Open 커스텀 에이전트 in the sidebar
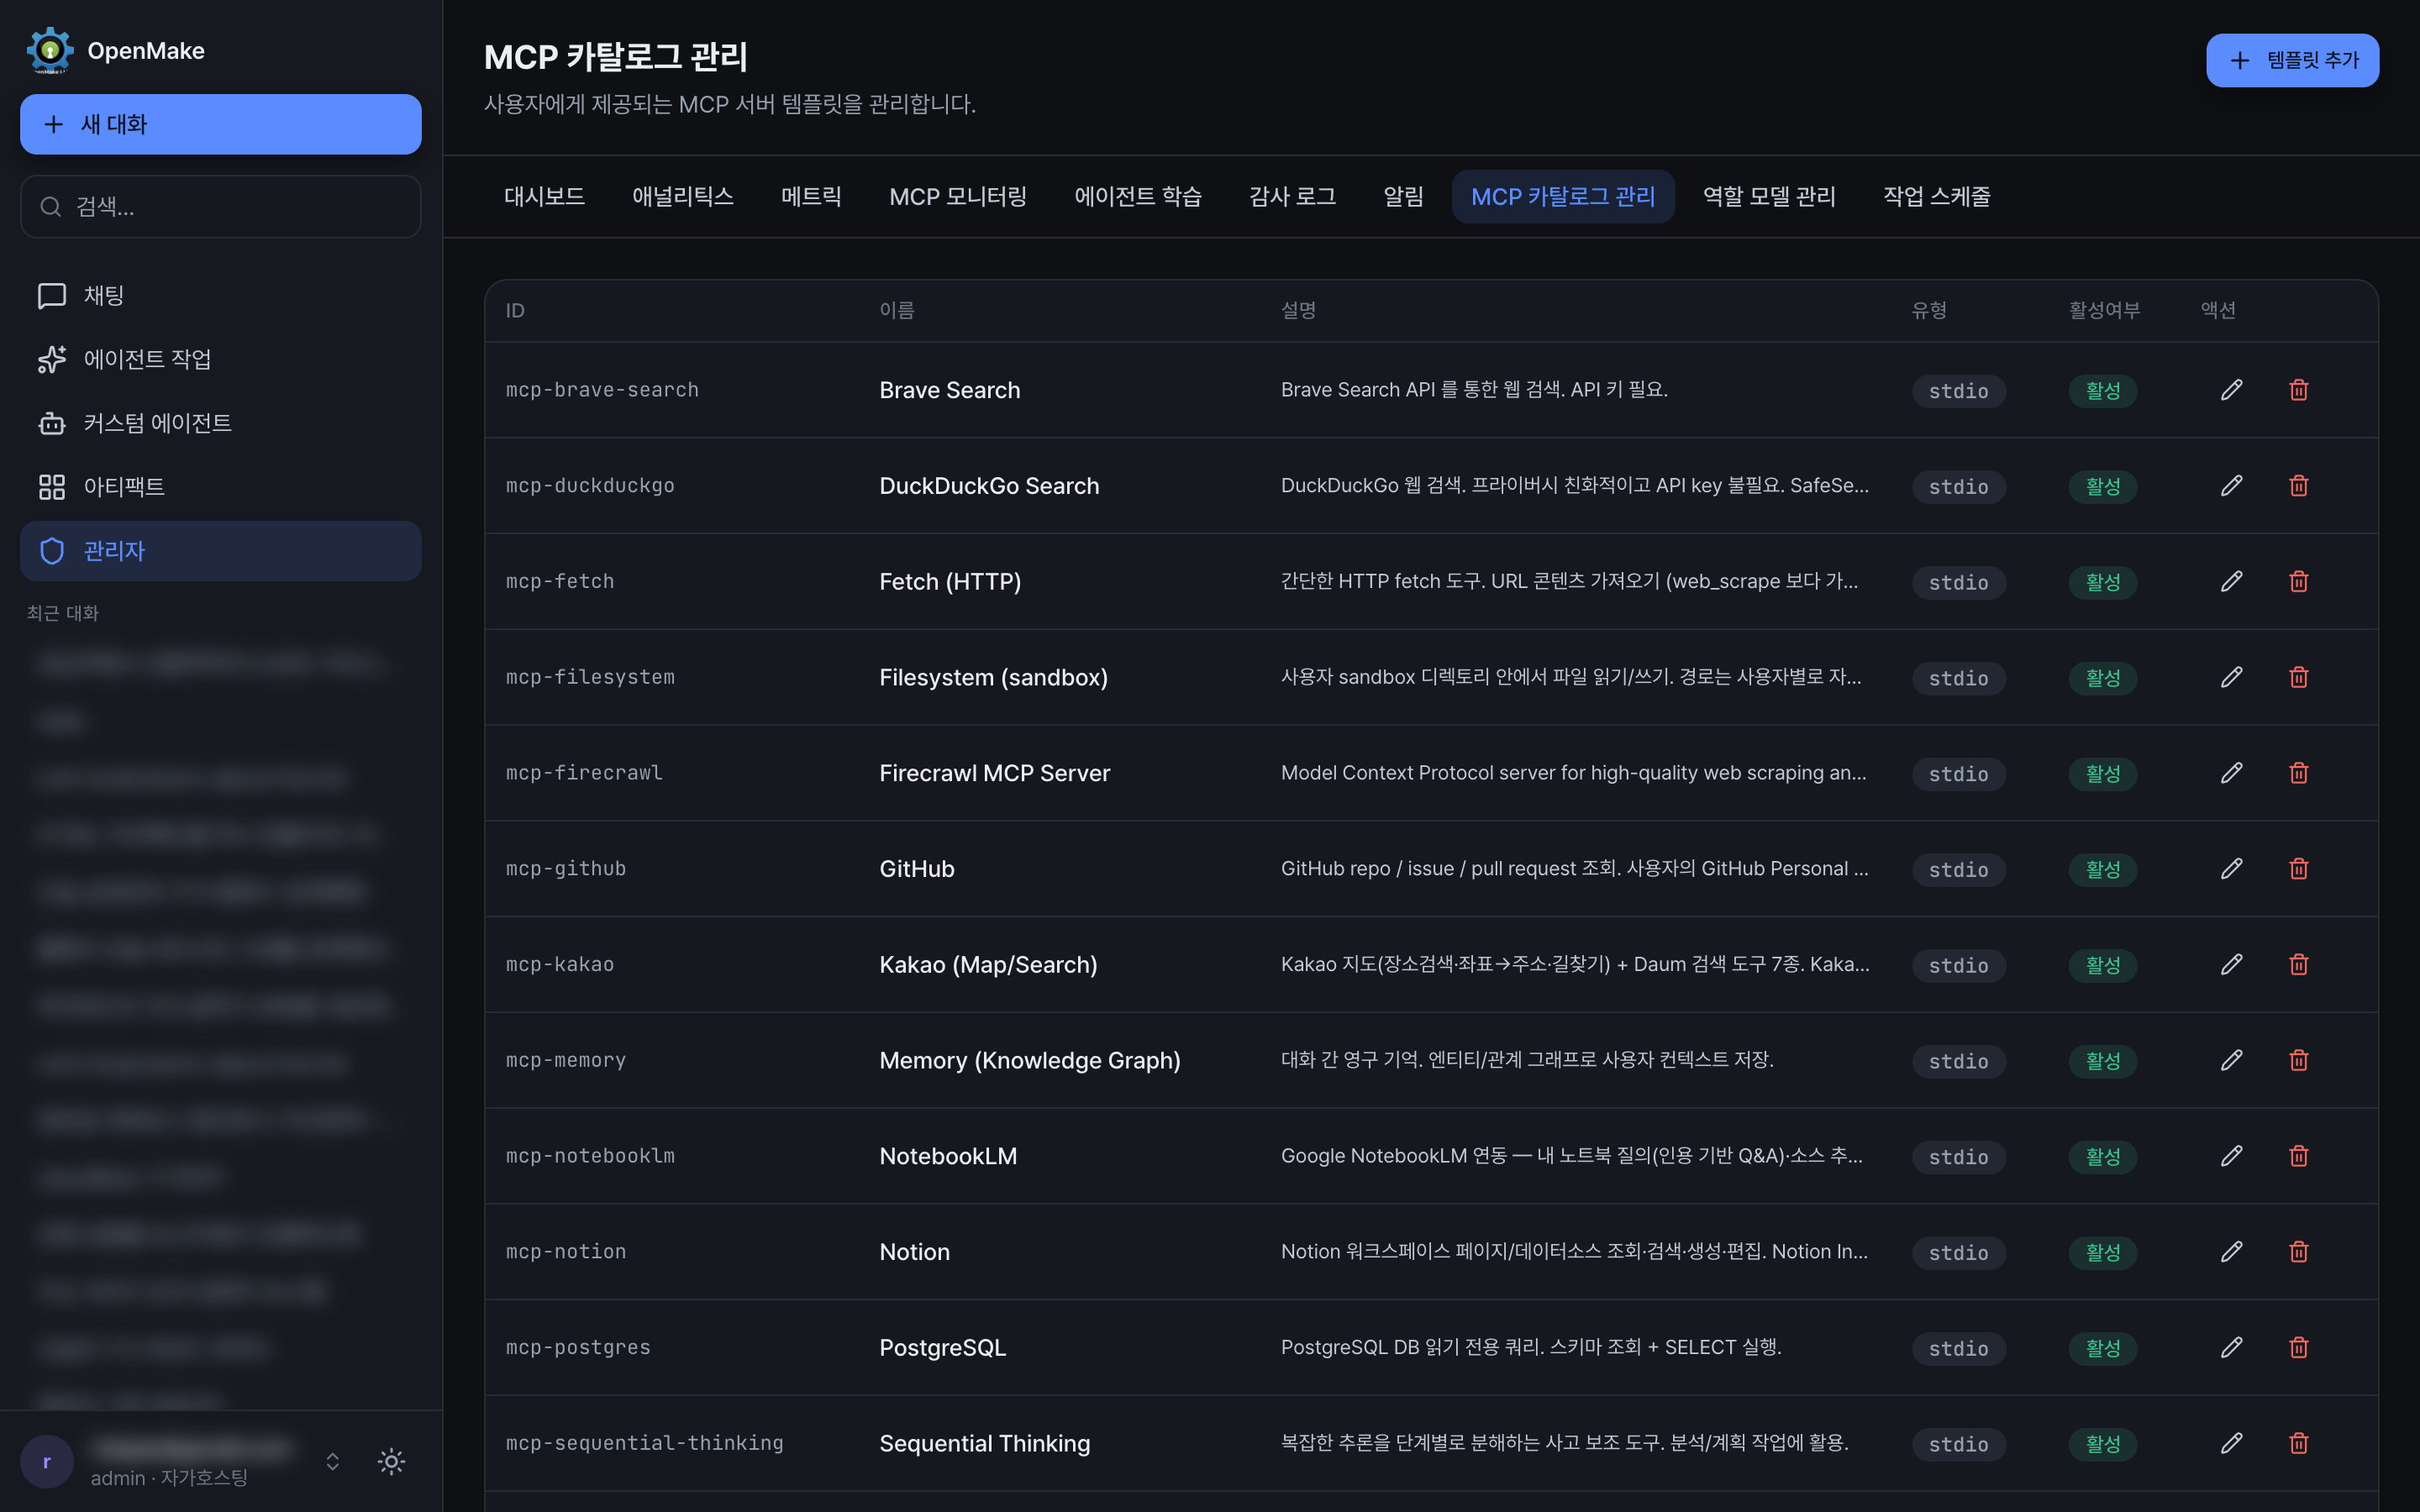 [x=220, y=423]
